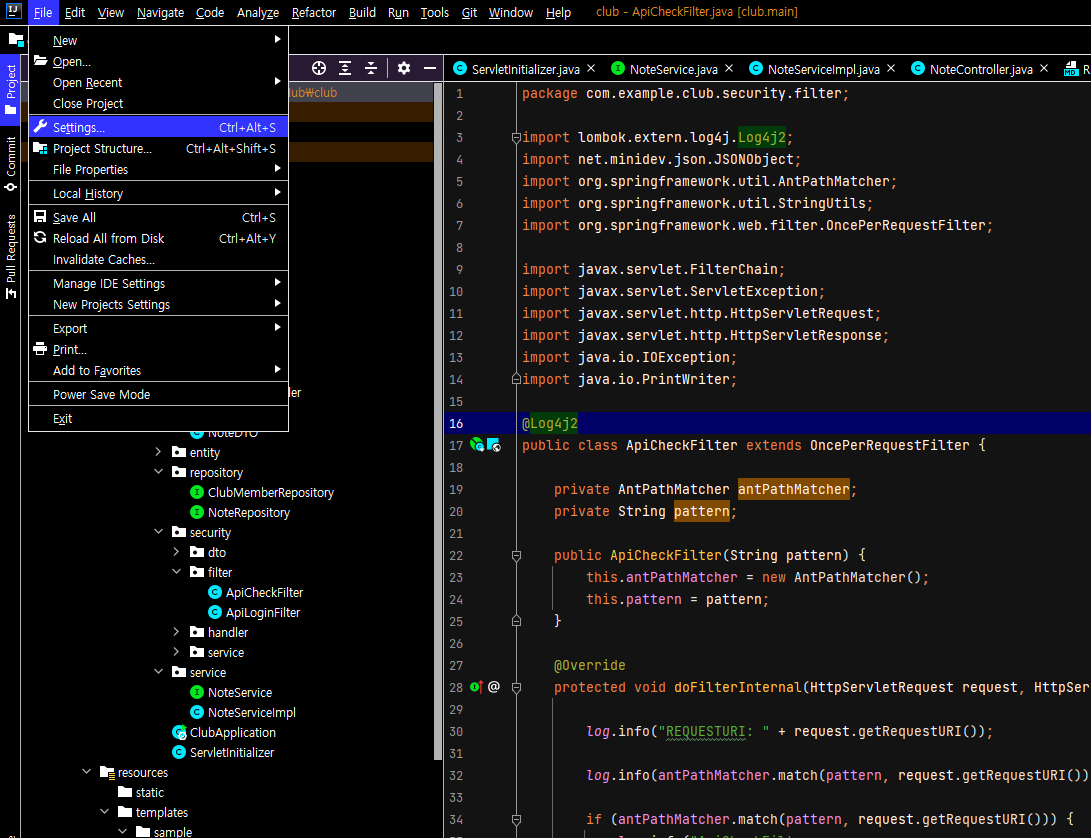This screenshot has width=1091, height=838.
Task: Click the gutter run icon on line 17
Action: click(x=477, y=445)
